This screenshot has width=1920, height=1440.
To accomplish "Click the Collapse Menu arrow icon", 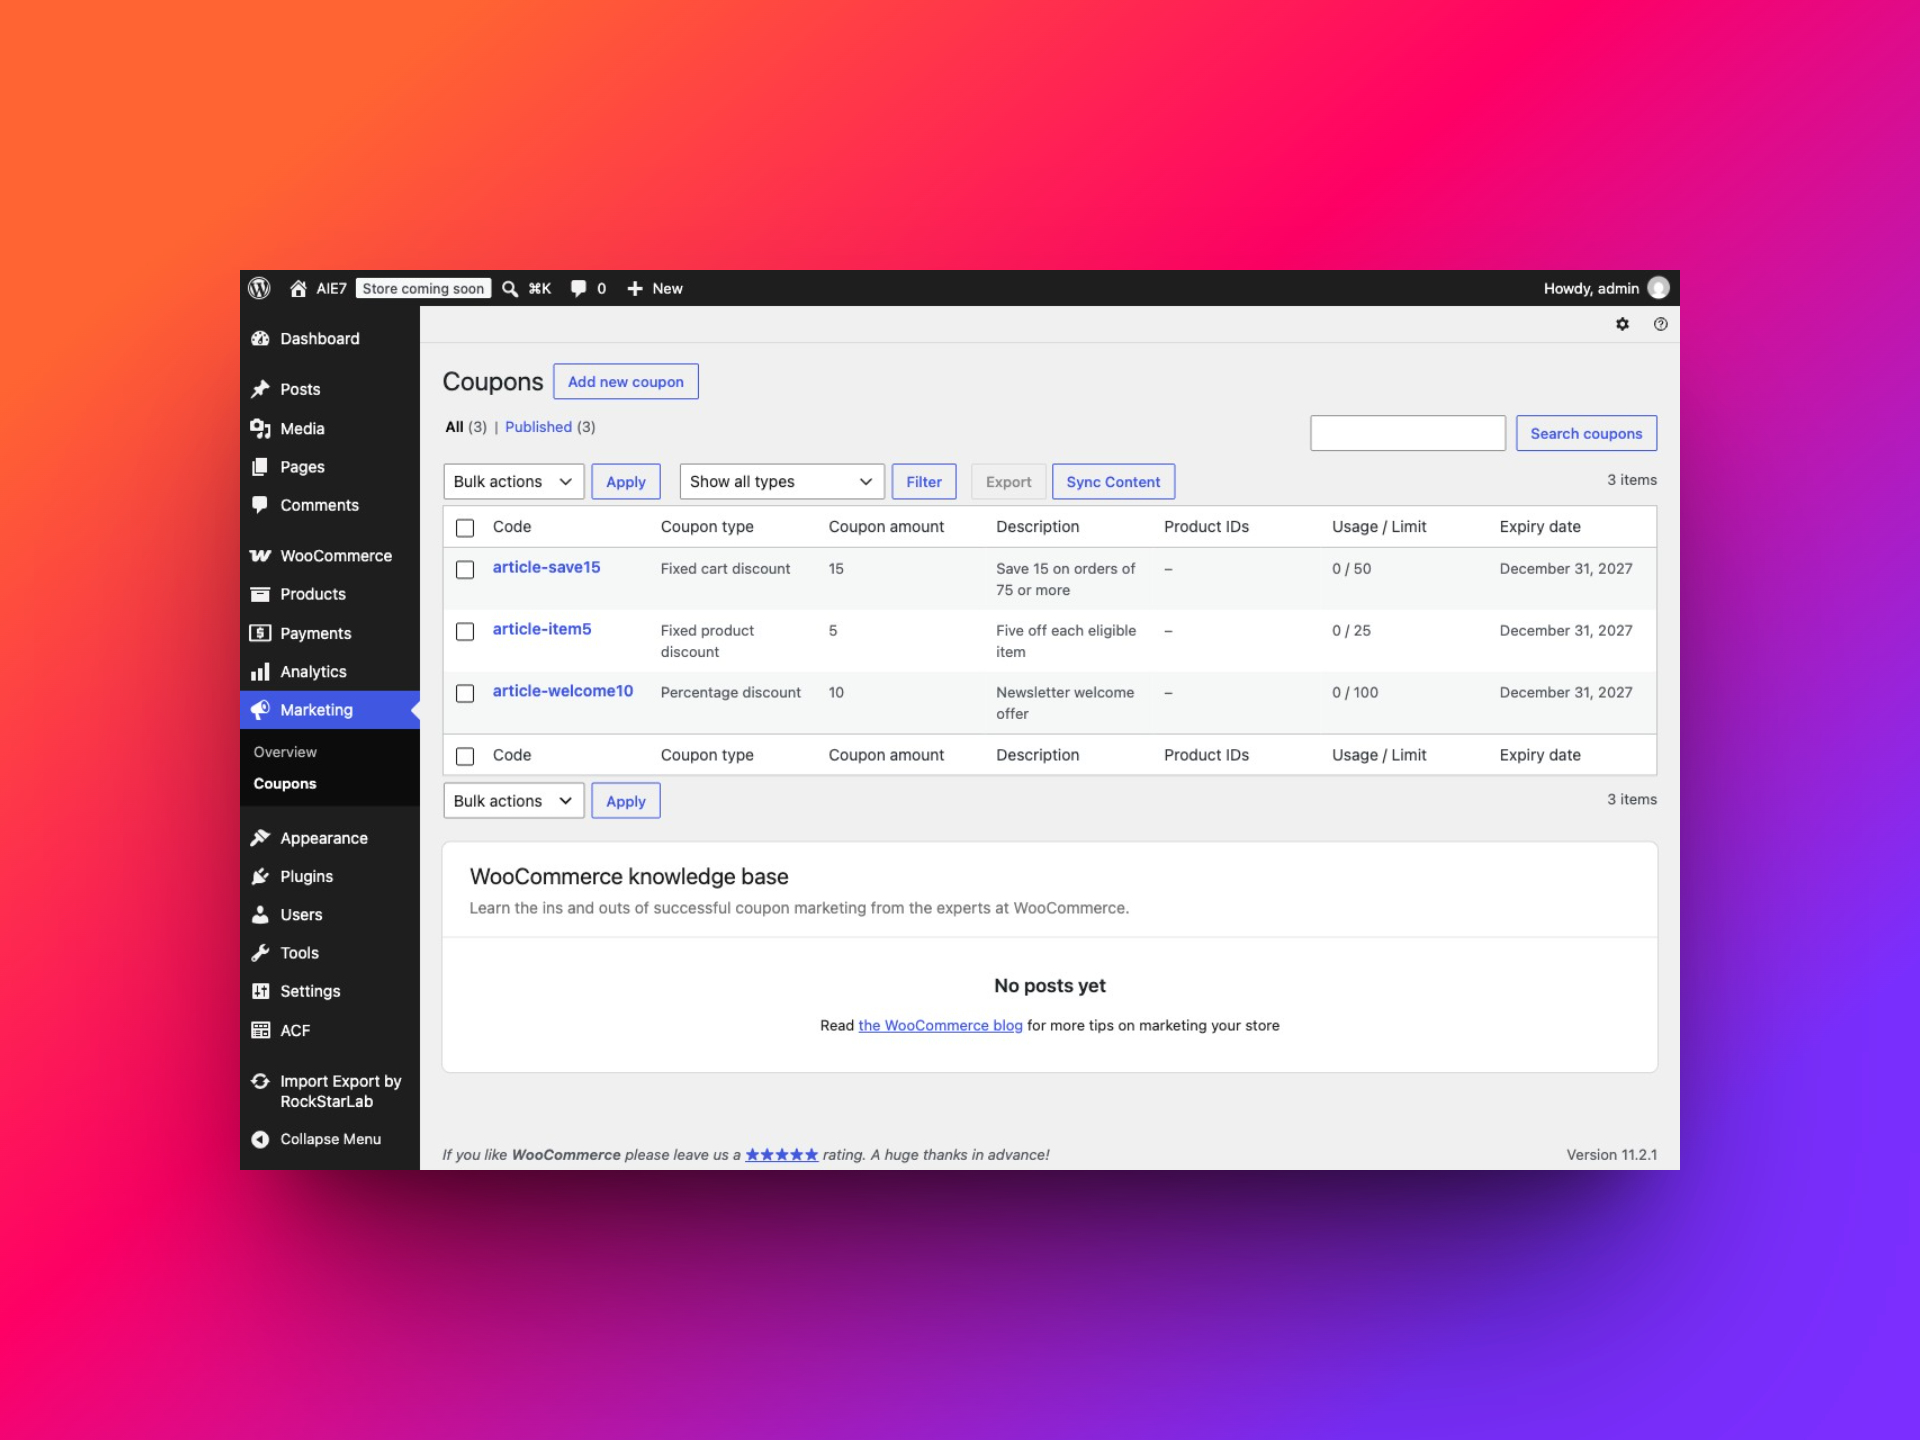I will pyautogui.click(x=260, y=1139).
